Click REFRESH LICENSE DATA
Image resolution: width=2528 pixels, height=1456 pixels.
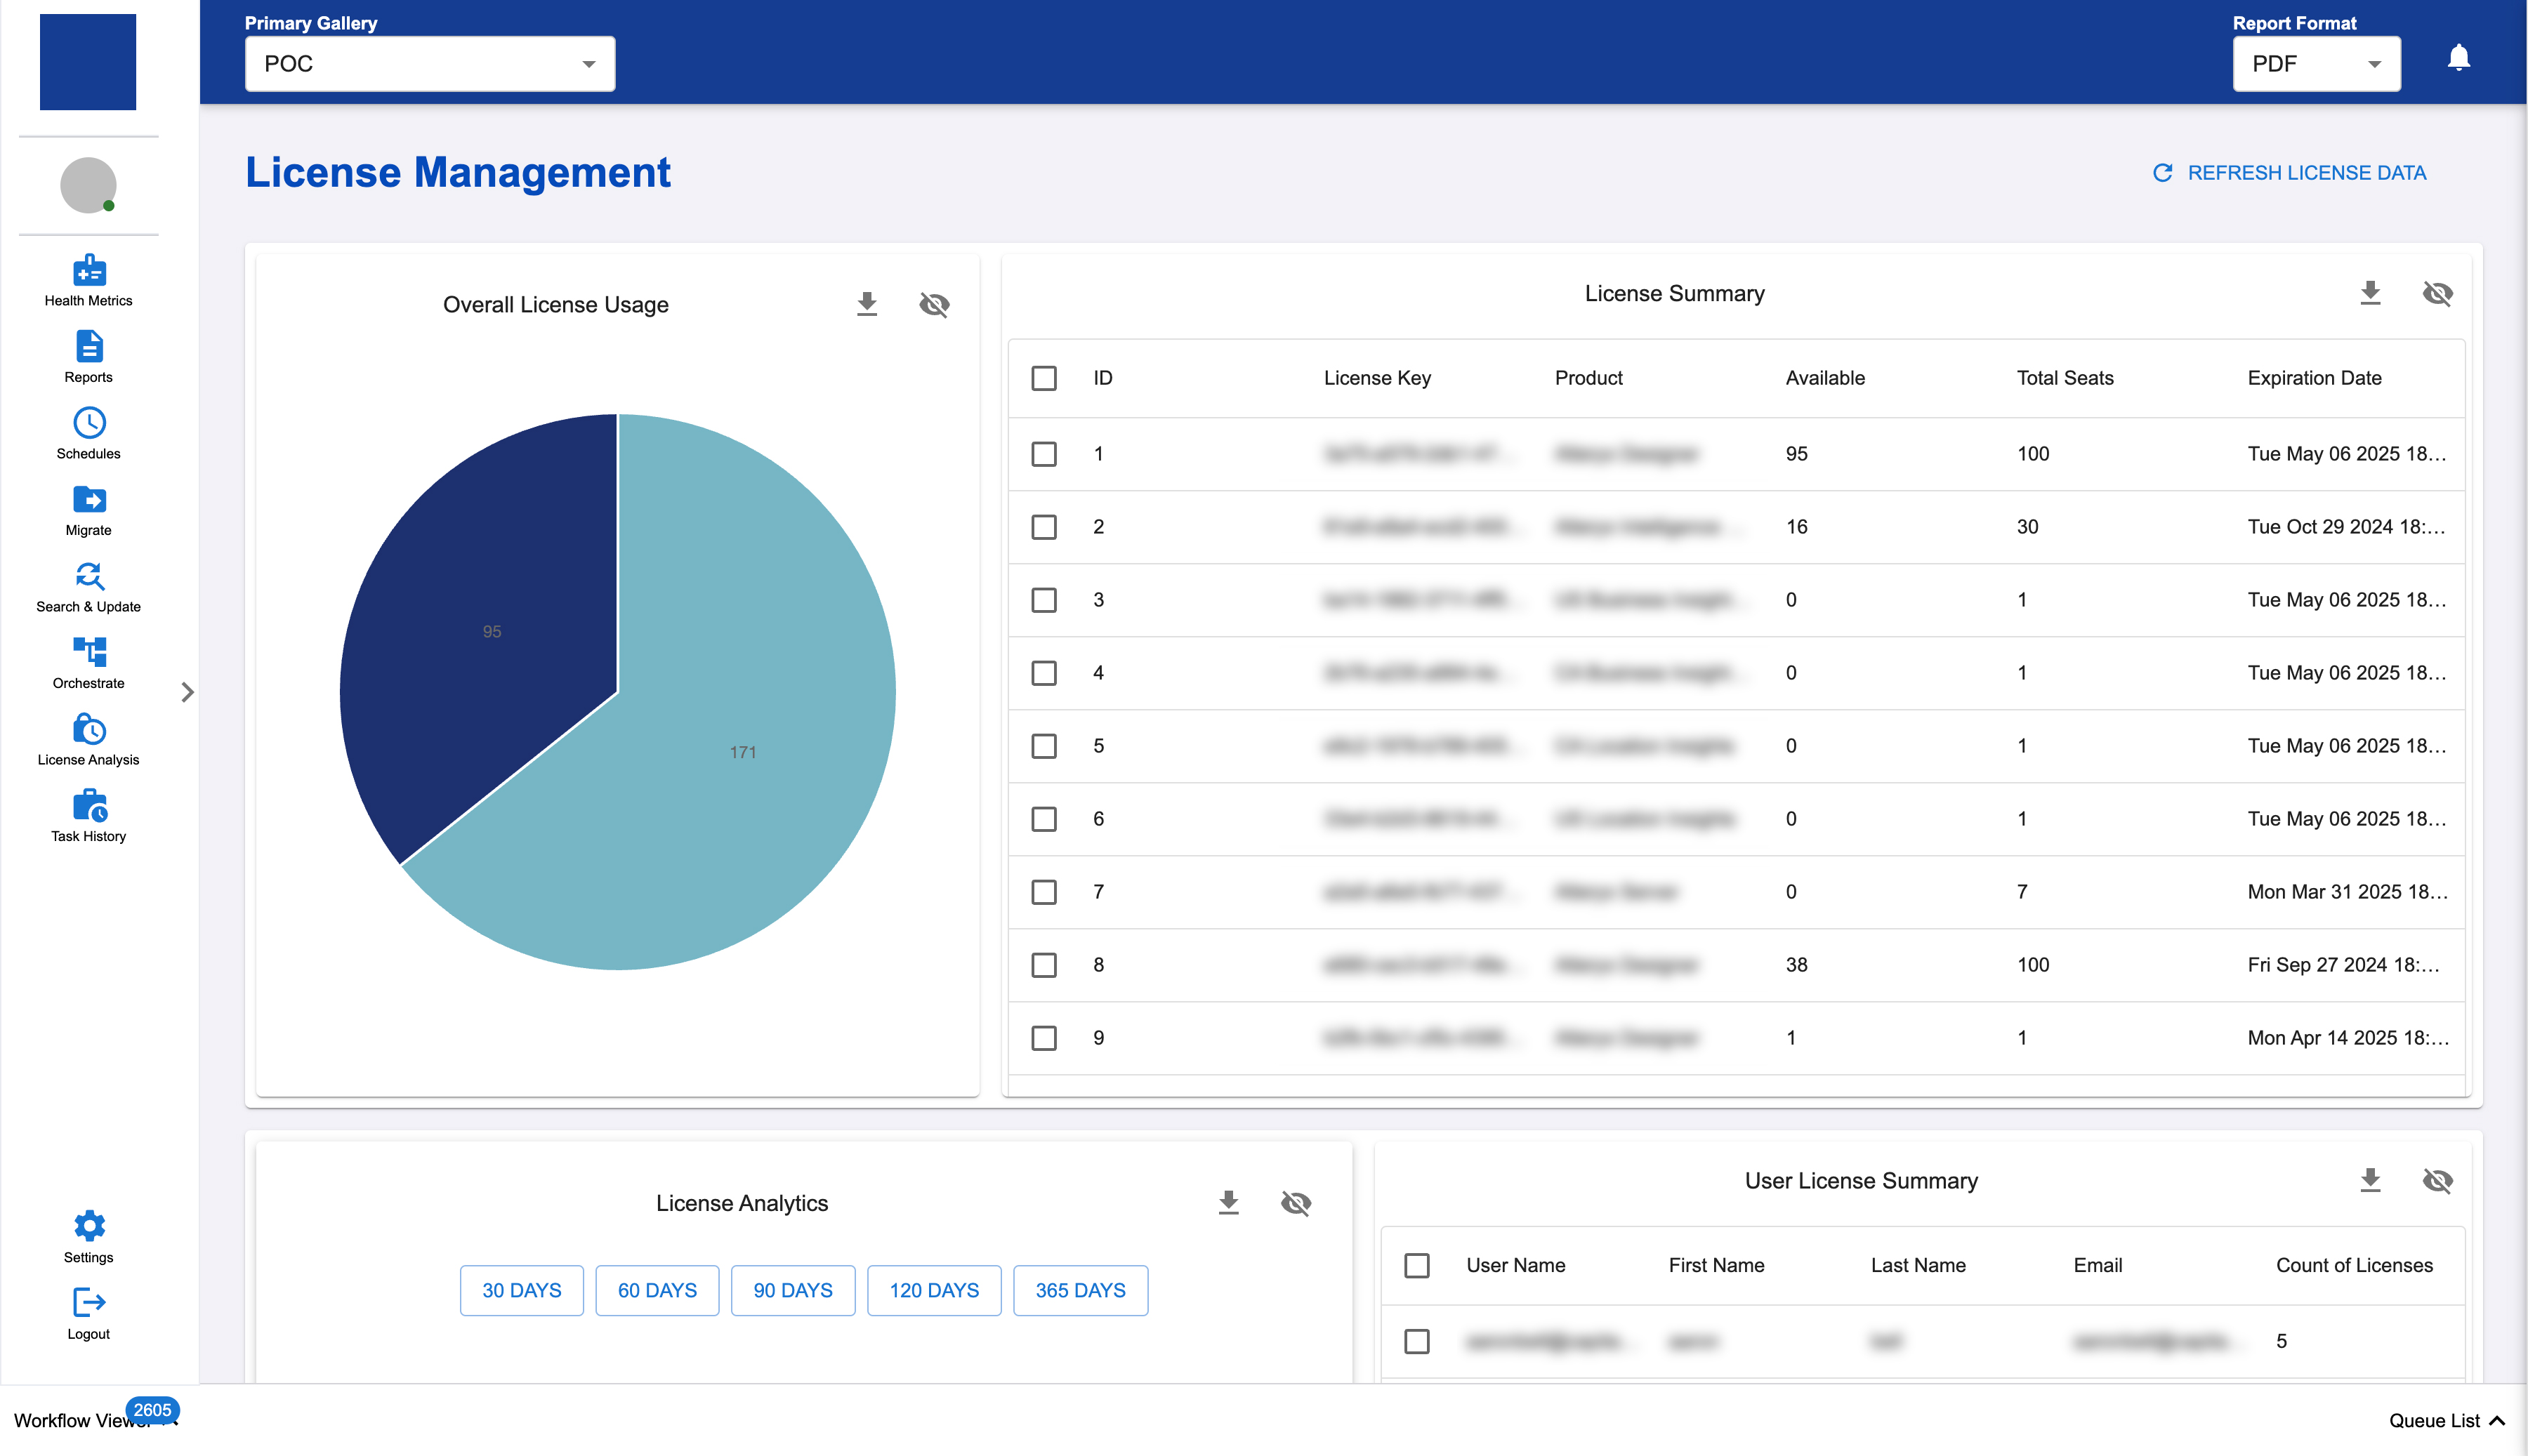coord(2289,173)
